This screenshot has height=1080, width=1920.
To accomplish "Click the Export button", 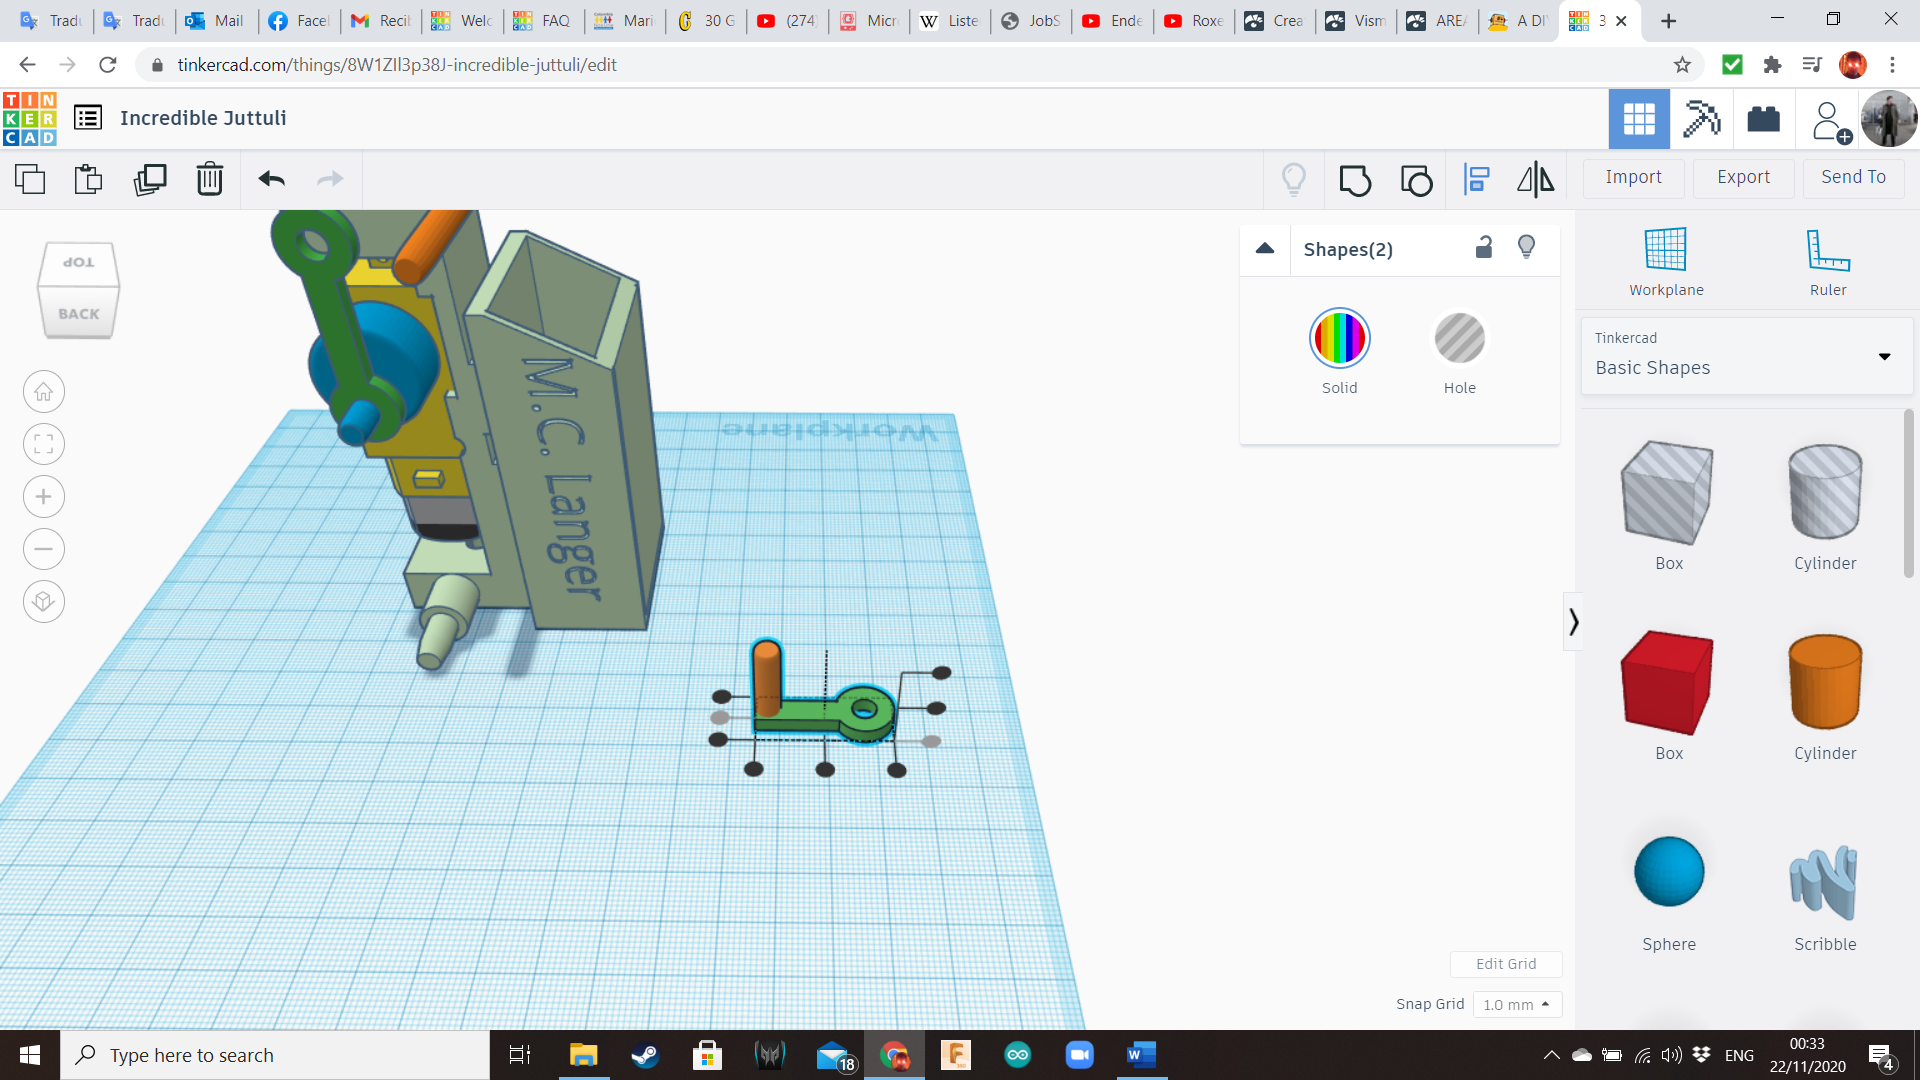I will [1743, 177].
